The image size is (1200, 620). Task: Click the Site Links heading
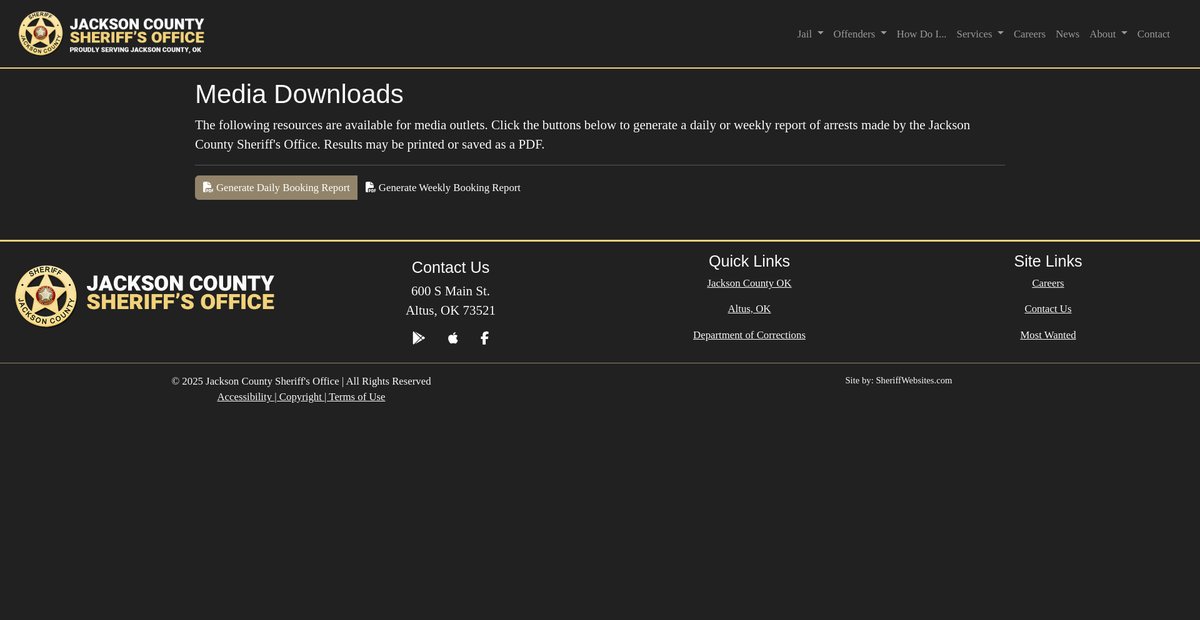tap(1048, 261)
